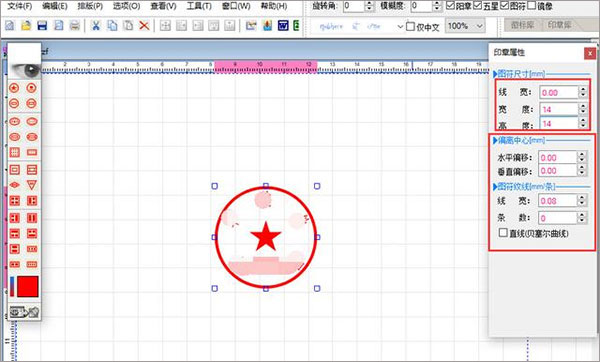The height and width of the screenshot is (362, 600).
Task: Adjust the 水平偏移 spinner arrows
Action: click(x=582, y=157)
